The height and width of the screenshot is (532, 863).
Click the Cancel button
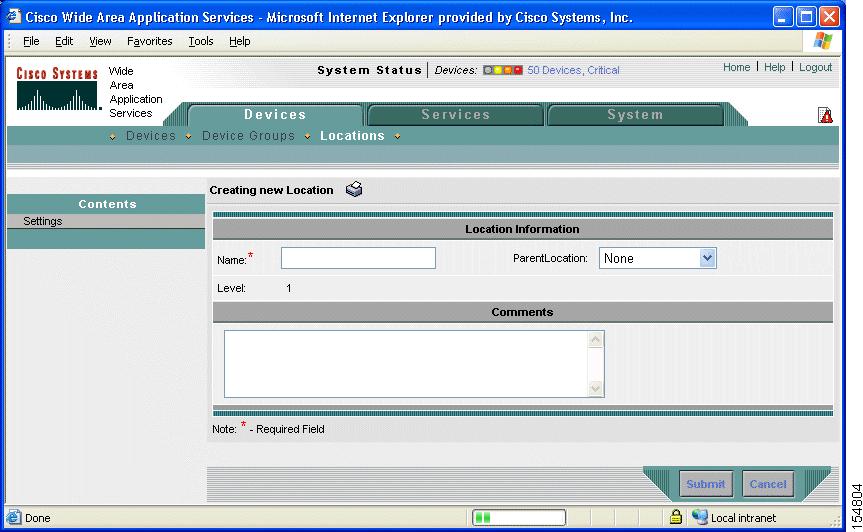pos(768,484)
